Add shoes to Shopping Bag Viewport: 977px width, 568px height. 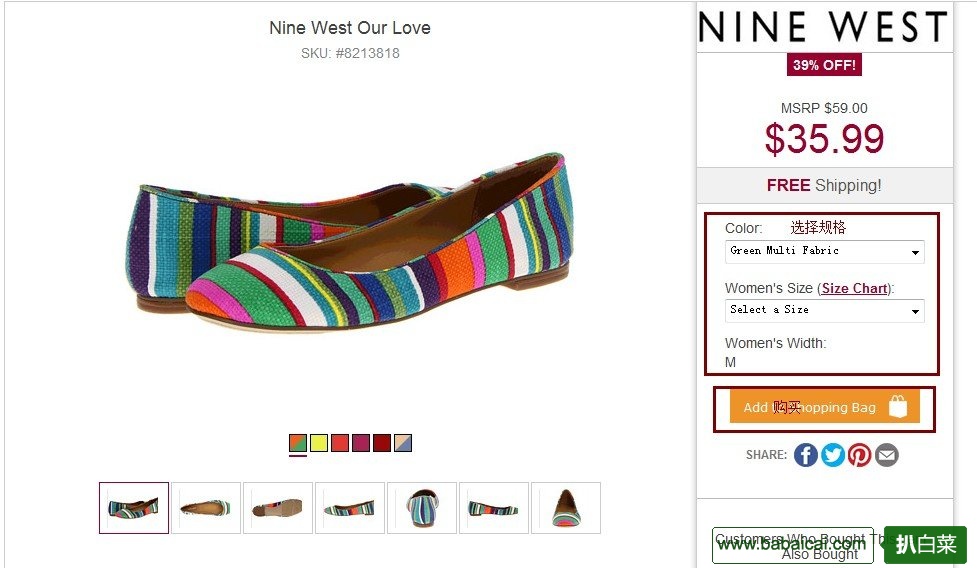pyautogui.click(x=810, y=407)
